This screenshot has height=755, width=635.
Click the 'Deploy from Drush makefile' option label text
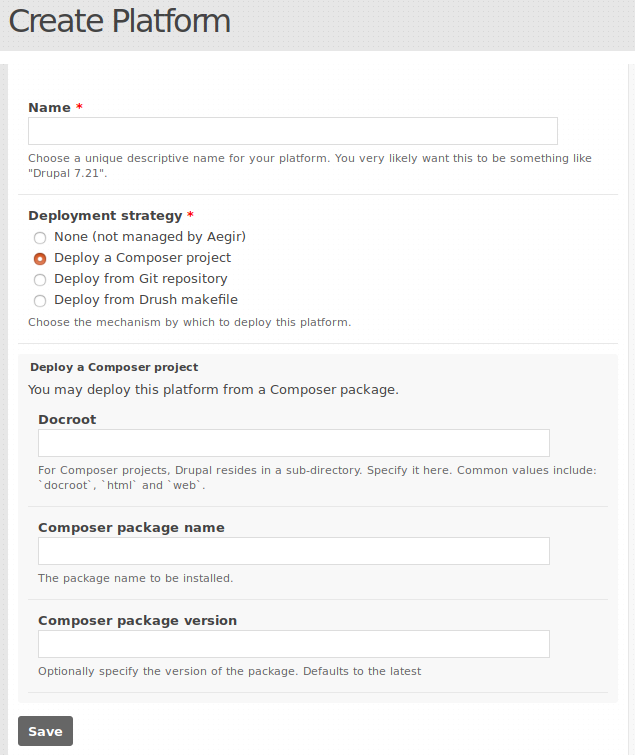[145, 300]
